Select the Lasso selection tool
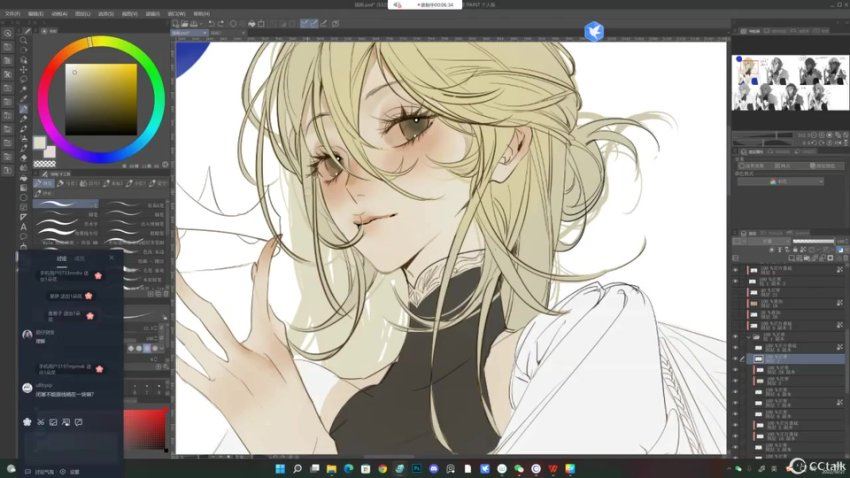The height and width of the screenshot is (478, 850). coord(24,79)
